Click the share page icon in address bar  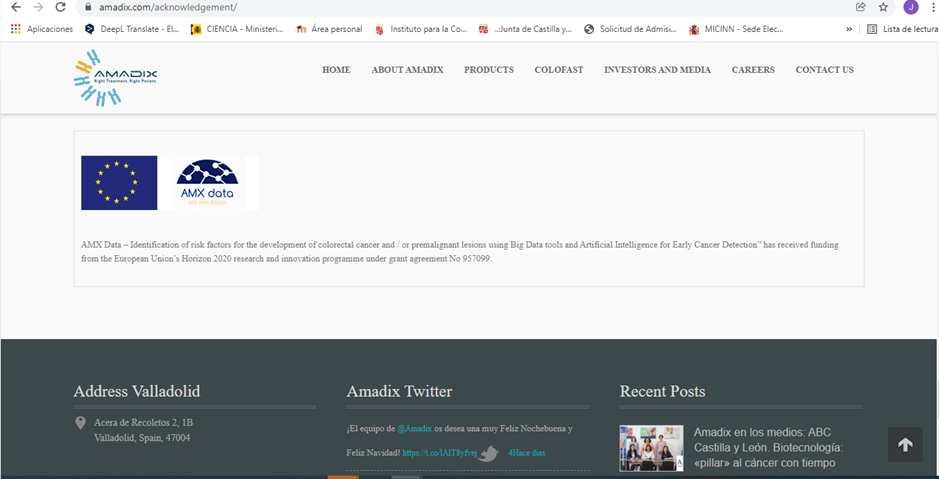pos(860,7)
